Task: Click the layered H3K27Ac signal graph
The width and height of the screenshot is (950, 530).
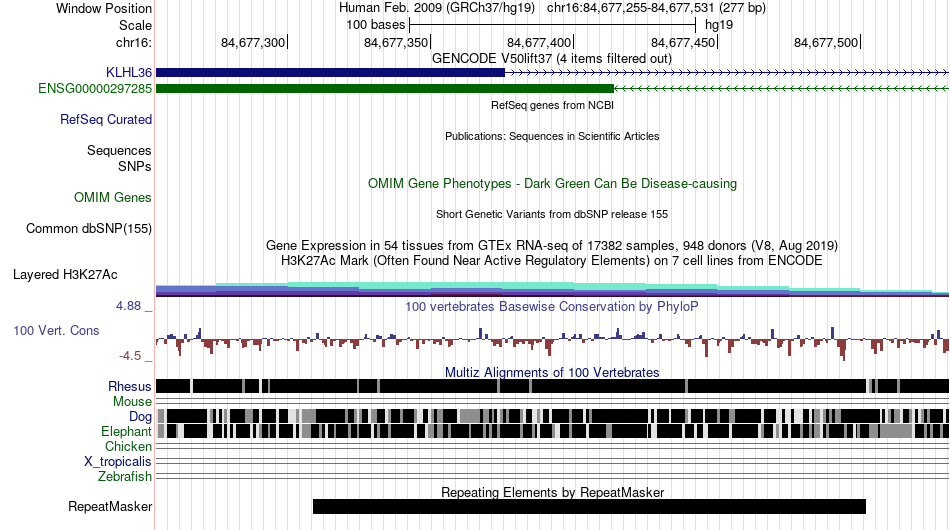Action: click(552, 290)
